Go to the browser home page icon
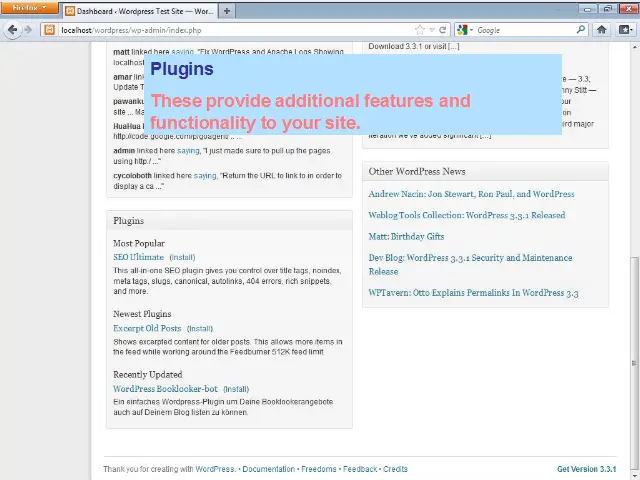Viewport: 640px width, 480px height. [601, 29]
